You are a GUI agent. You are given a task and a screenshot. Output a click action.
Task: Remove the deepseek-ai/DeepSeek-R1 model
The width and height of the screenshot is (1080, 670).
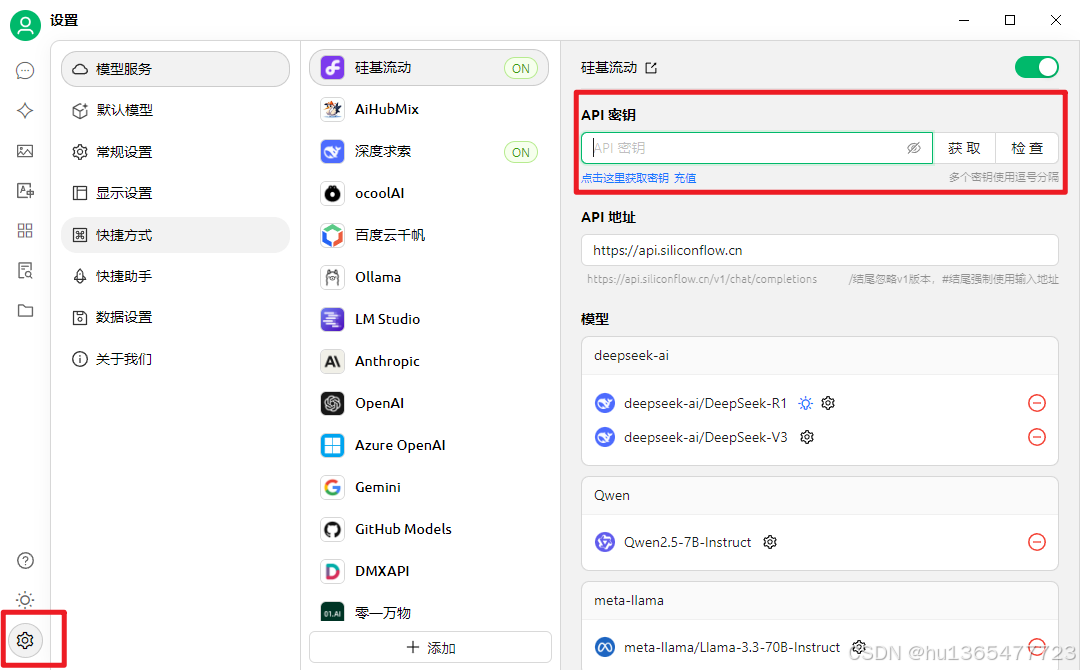(x=1037, y=403)
